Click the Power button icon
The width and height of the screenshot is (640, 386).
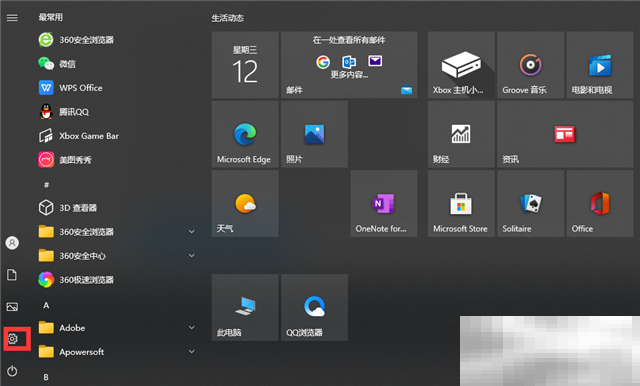(x=12, y=371)
